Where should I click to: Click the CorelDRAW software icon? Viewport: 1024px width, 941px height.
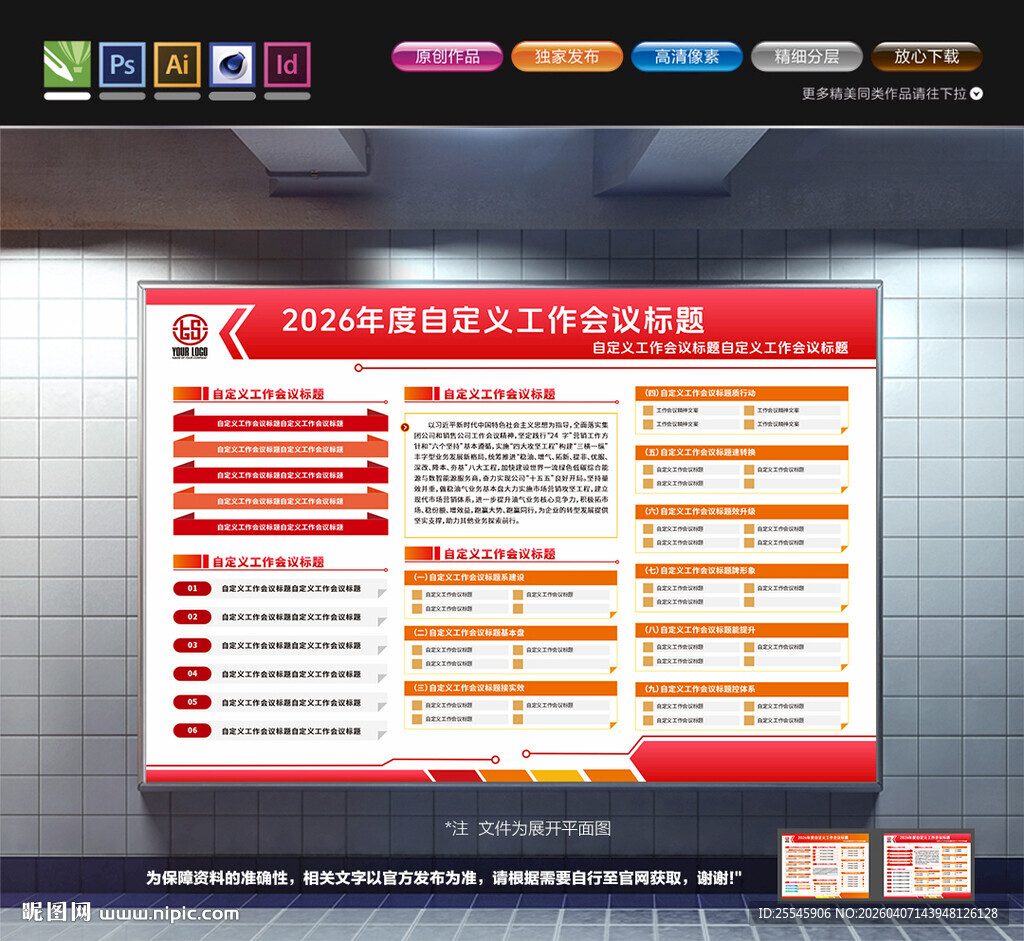67,64
